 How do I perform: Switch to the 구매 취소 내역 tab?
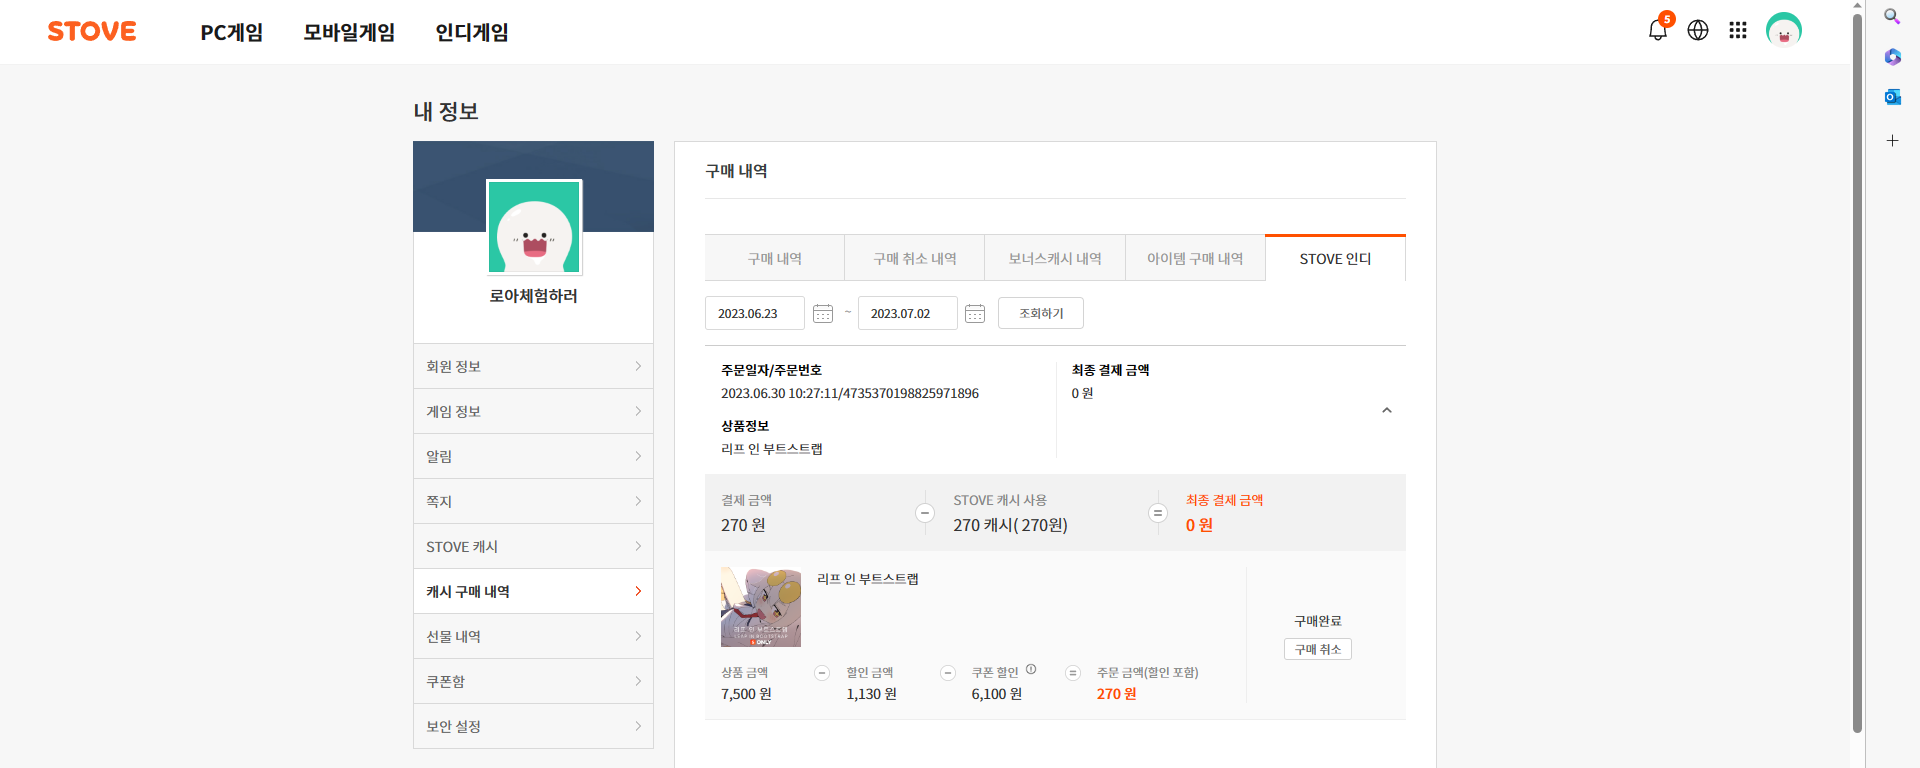tap(914, 259)
